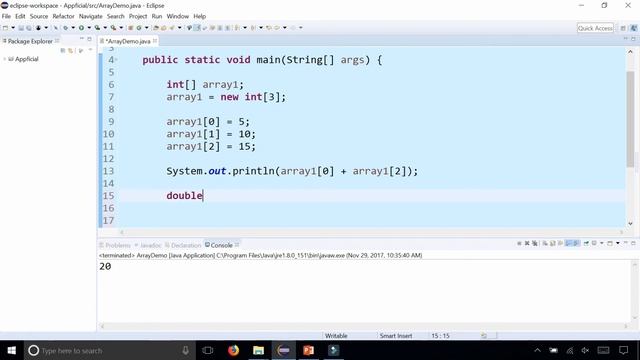Open the Console display selected dropdown
640x360 pixels.
click(x=602, y=243)
